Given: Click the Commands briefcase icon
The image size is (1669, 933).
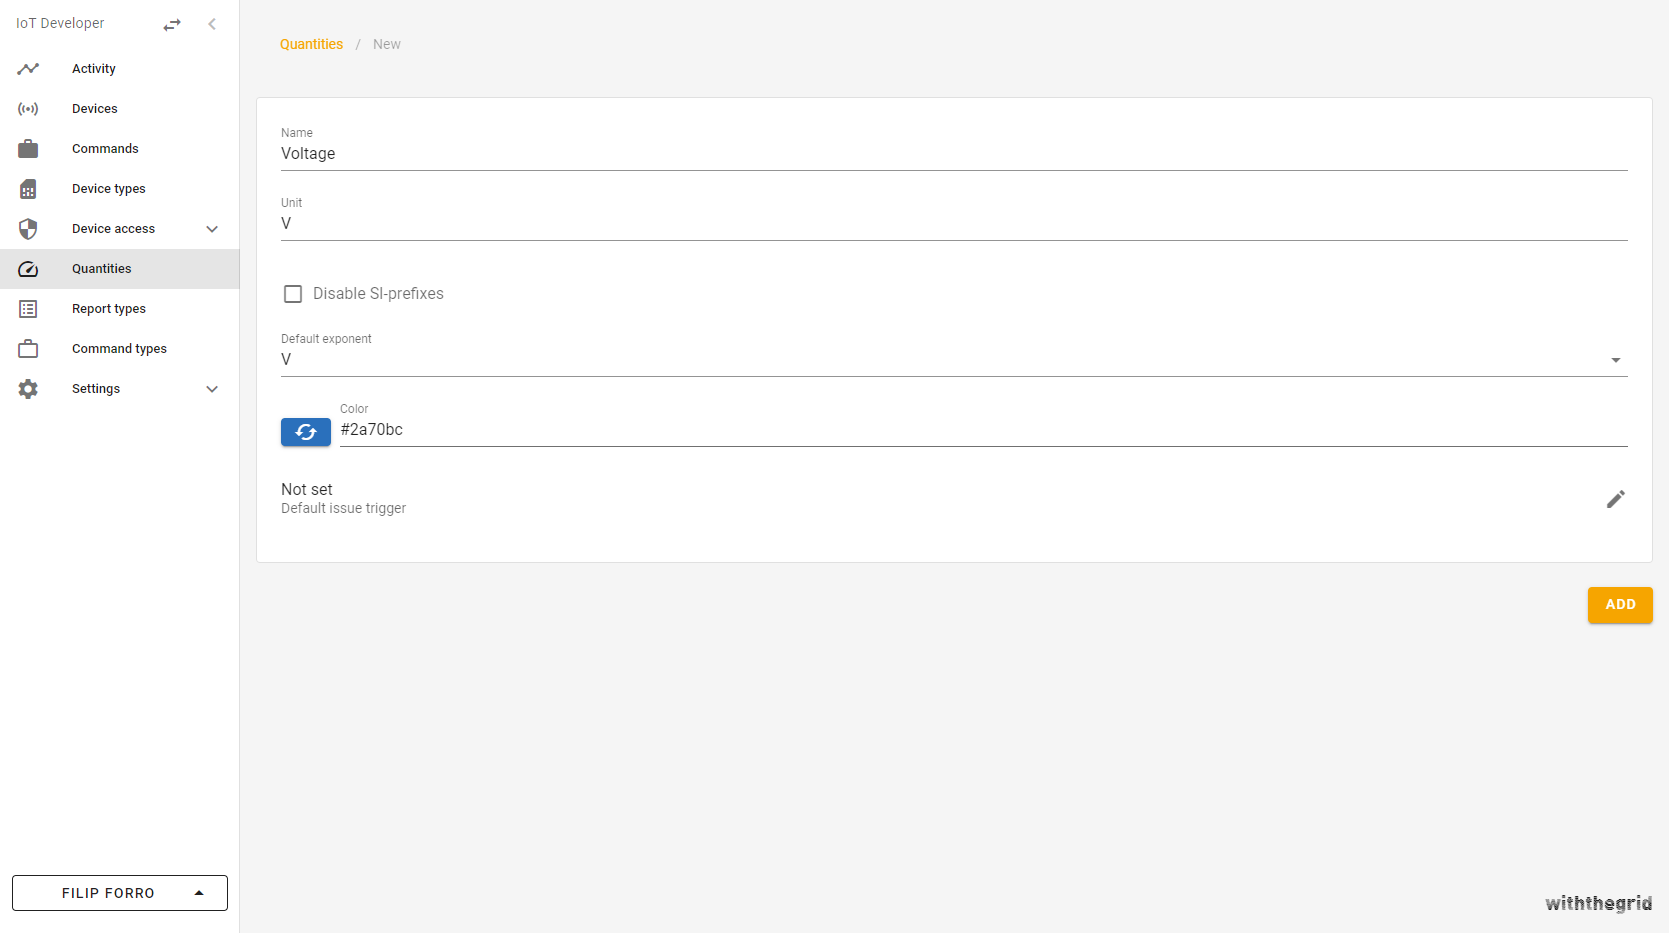Looking at the screenshot, I should (28, 149).
